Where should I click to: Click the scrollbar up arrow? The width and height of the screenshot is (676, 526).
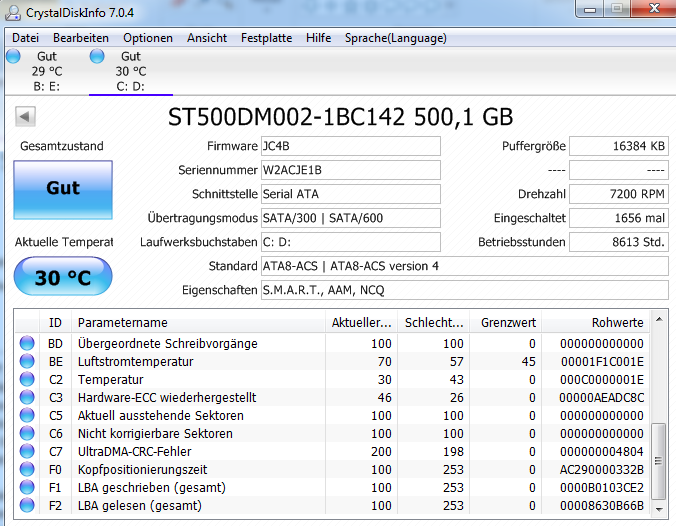659,319
